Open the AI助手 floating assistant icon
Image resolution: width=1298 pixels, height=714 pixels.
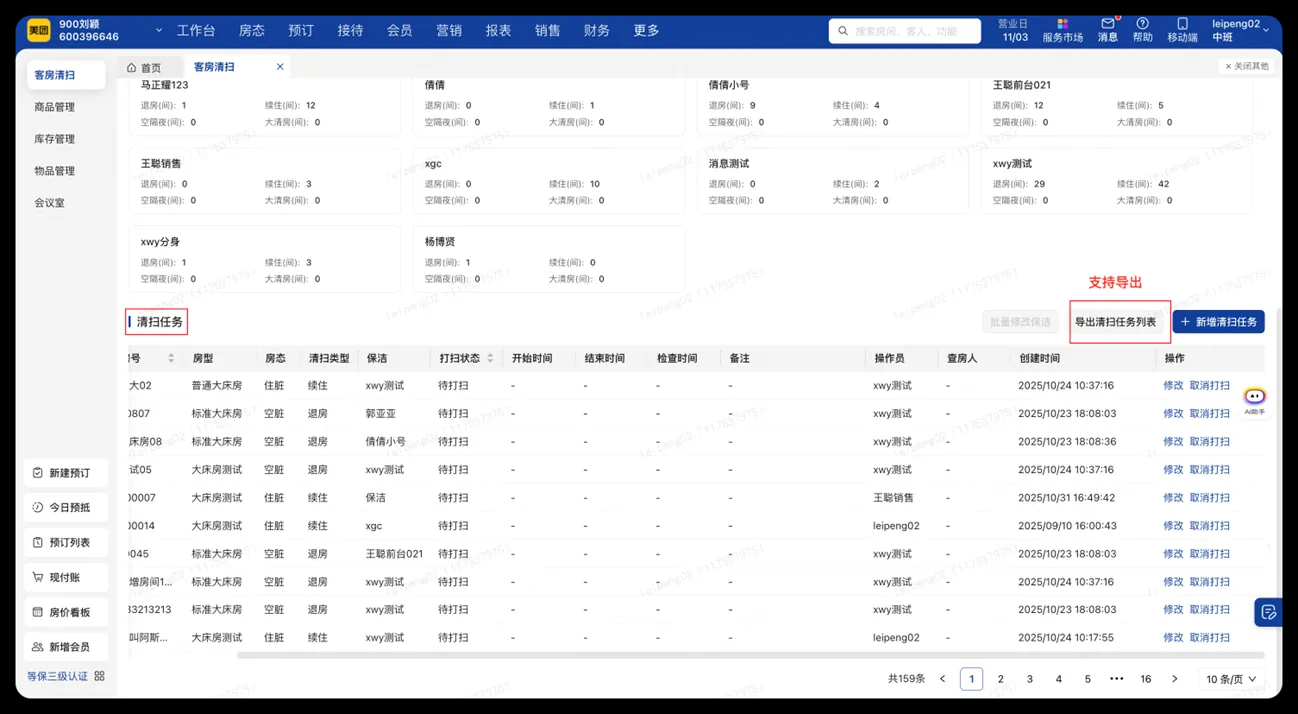[1255, 396]
